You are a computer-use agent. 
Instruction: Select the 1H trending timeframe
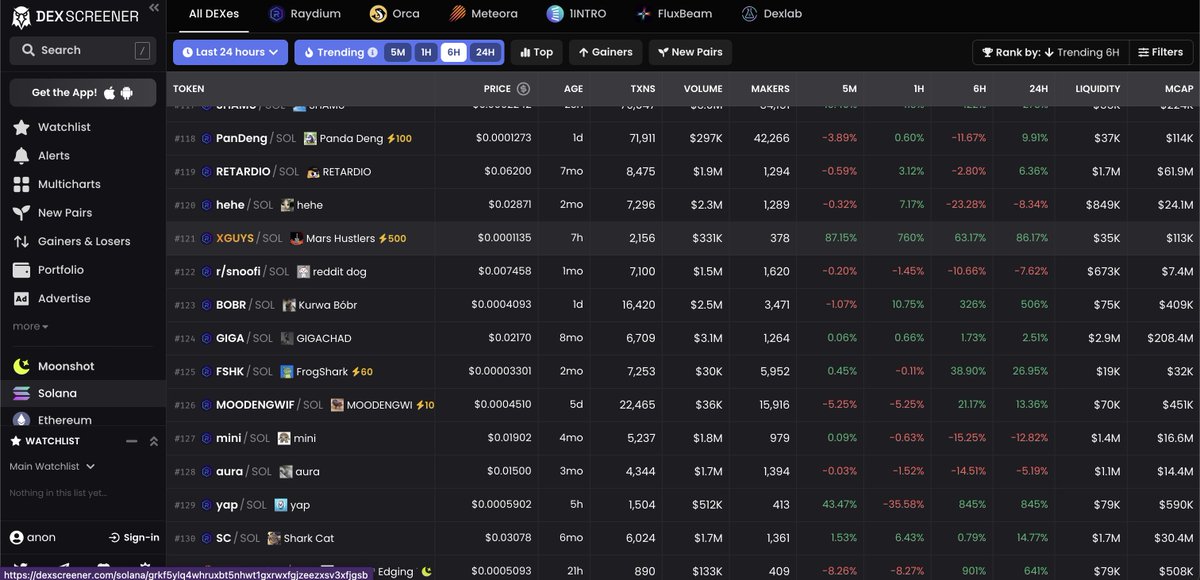426,52
